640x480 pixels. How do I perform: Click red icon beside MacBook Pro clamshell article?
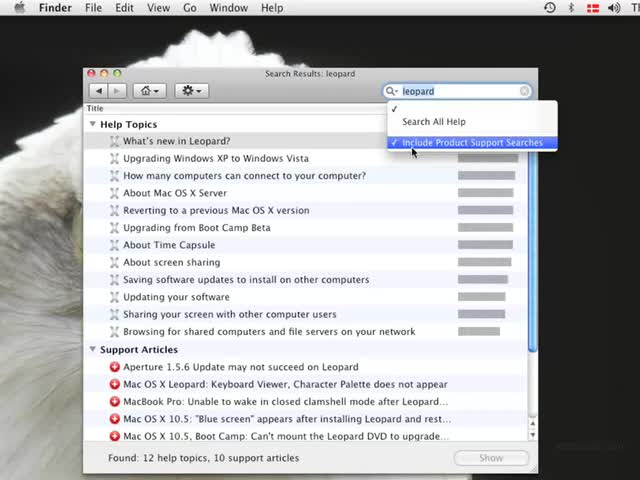(x=115, y=402)
